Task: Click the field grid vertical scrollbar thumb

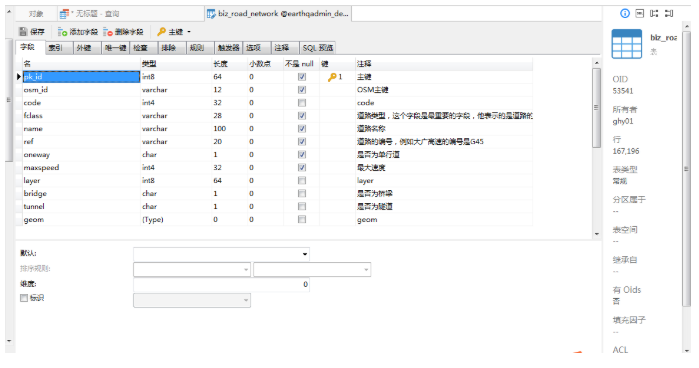Action: point(596,108)
